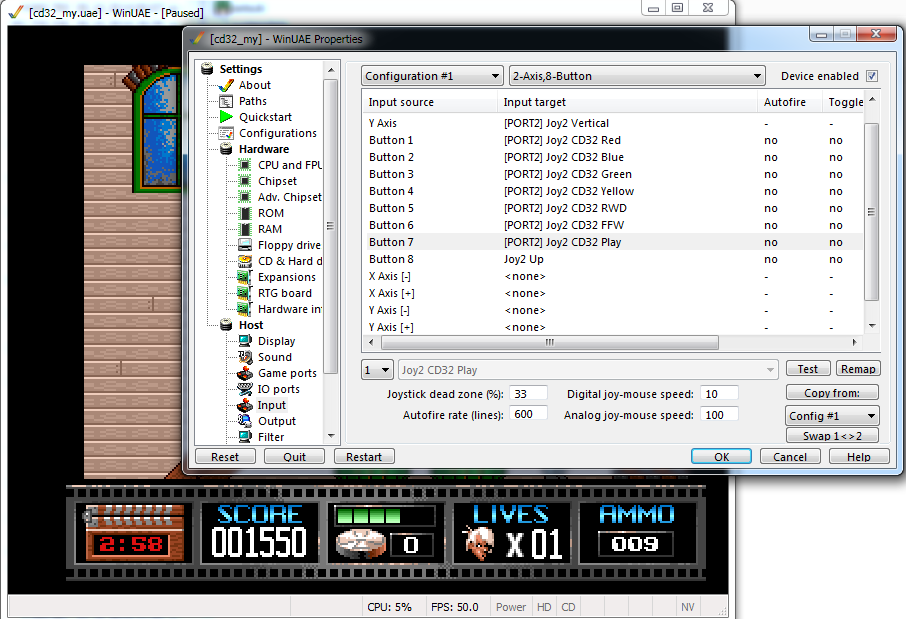906x619 pixels.
Task: Click the Filter monitor icon
Action: [245, 437]
